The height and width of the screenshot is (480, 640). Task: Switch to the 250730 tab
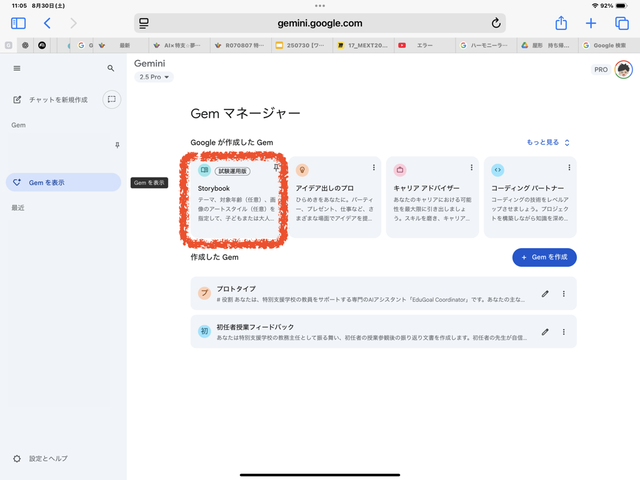[x=302, y=45]
